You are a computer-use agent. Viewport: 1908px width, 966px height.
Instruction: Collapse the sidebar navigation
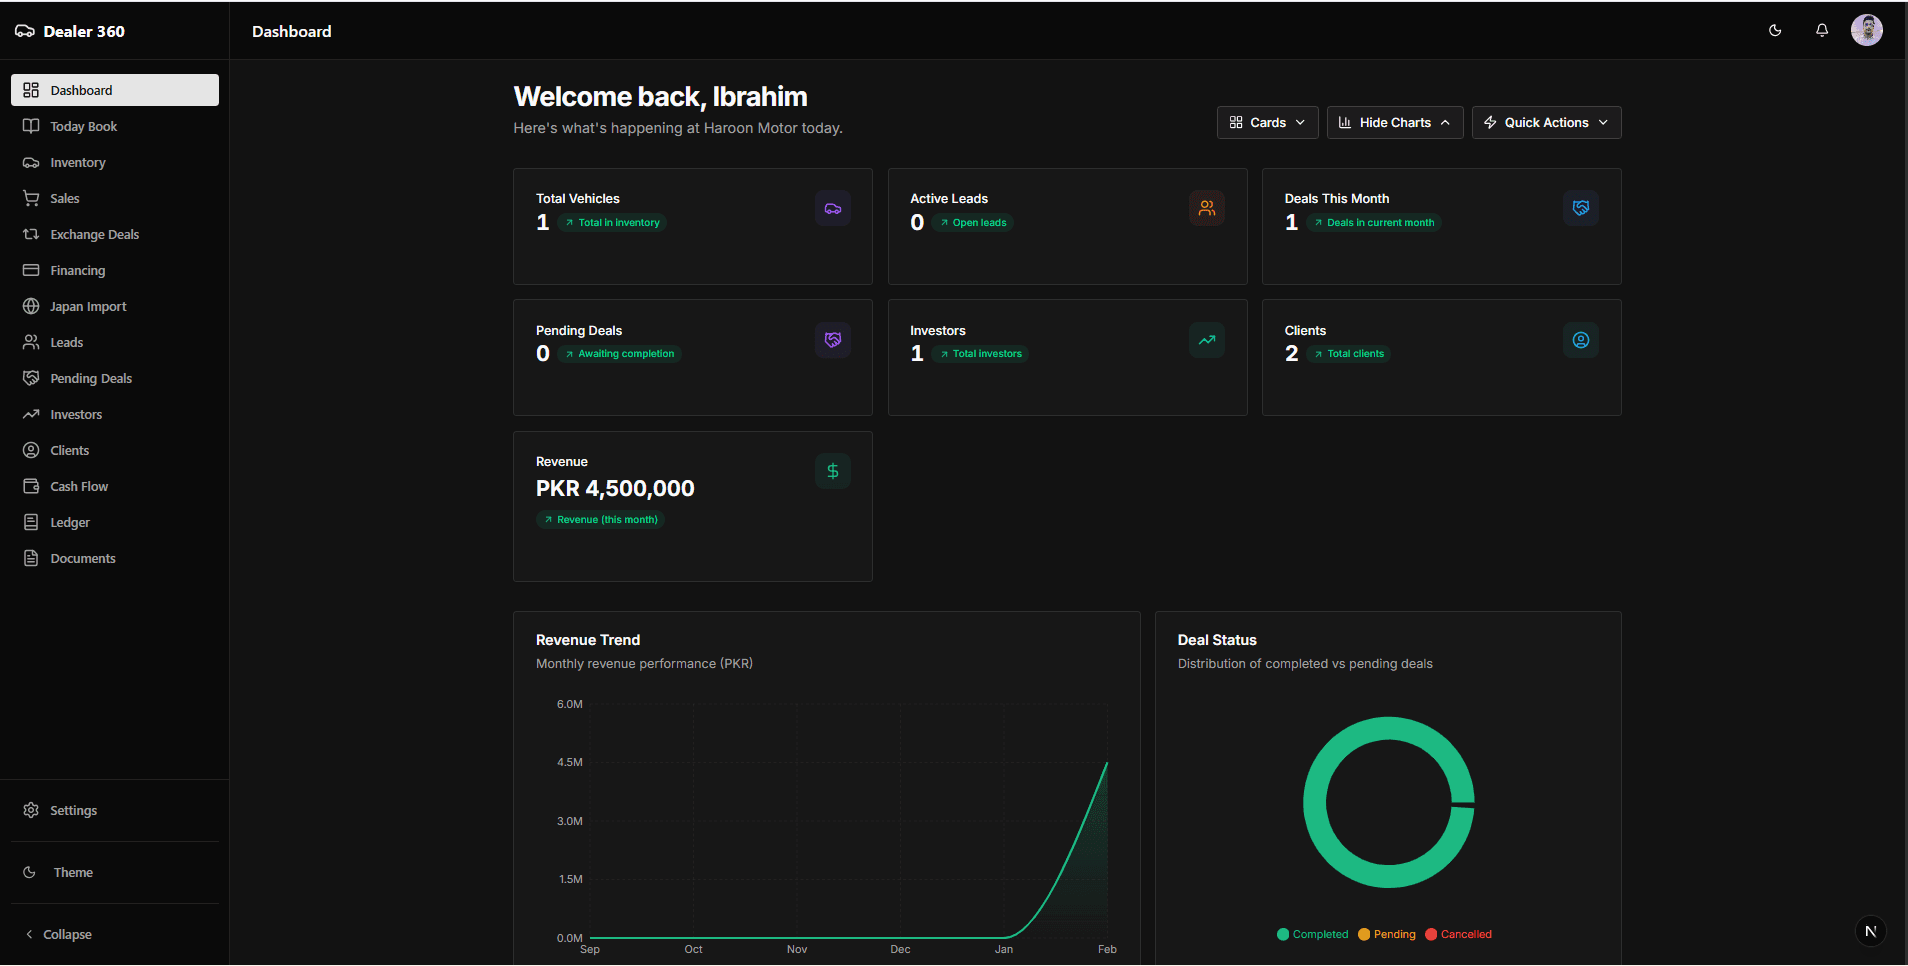65,934
